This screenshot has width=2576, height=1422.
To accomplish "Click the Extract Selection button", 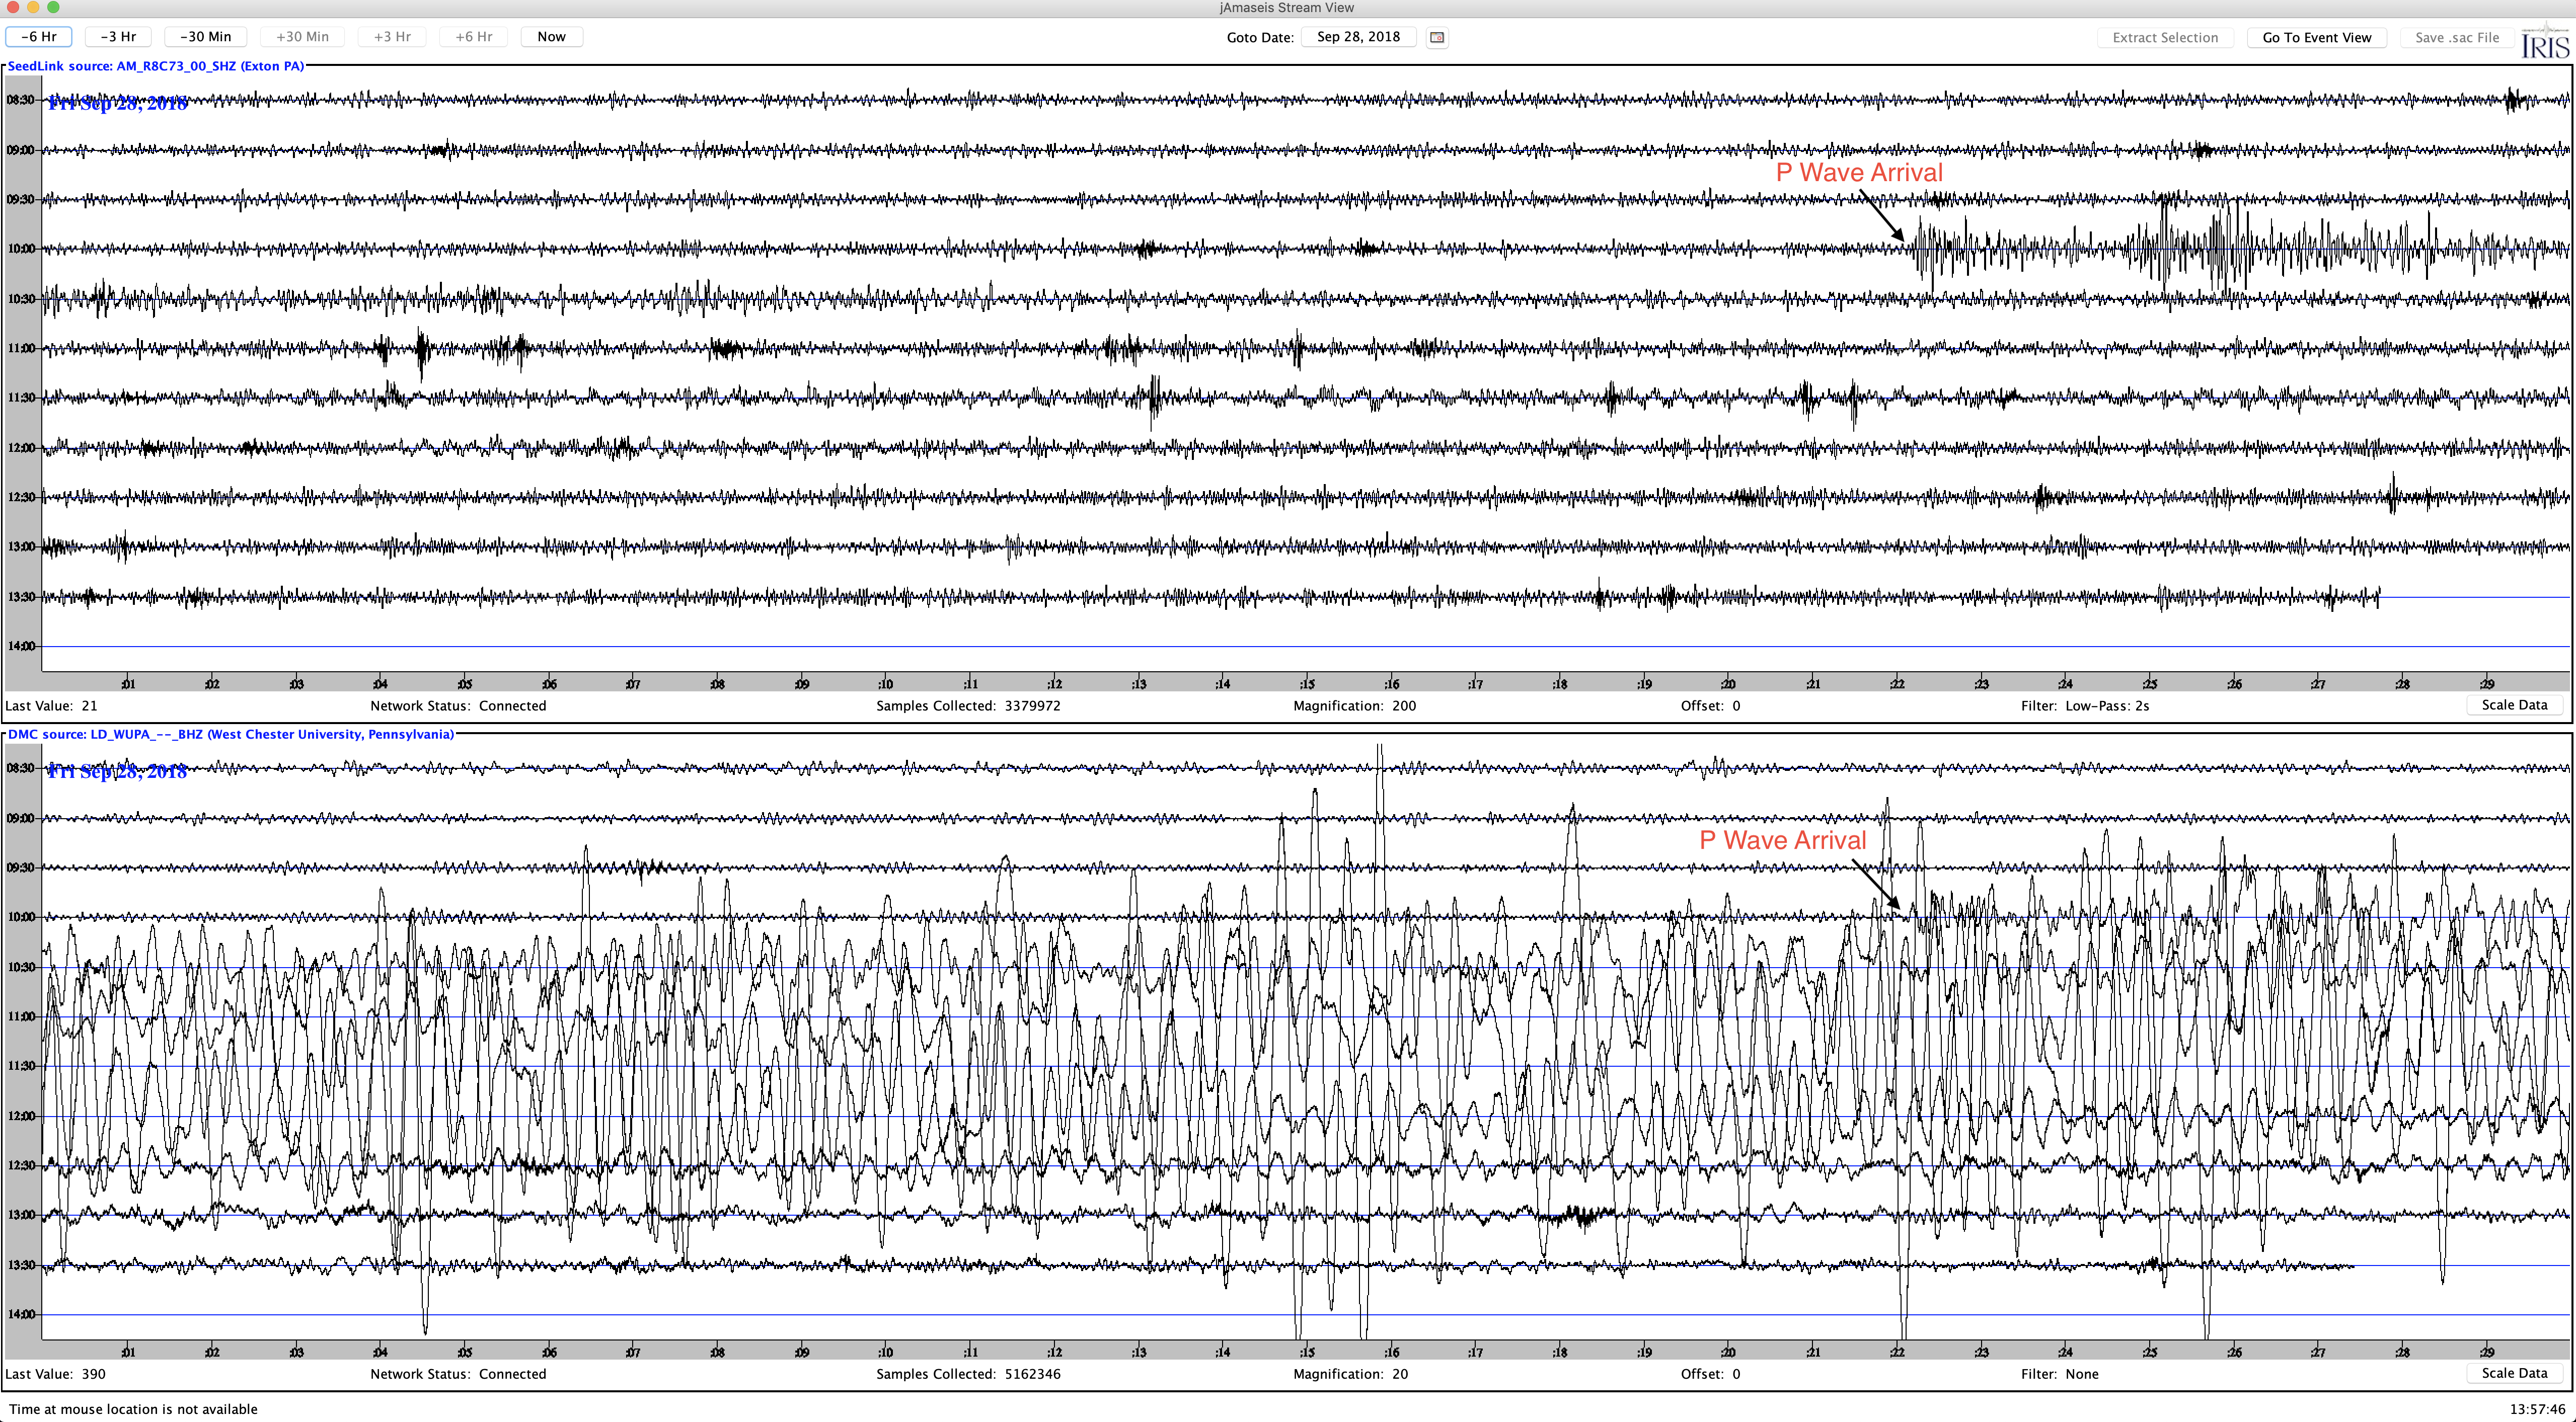I will tap(2165, 37).
